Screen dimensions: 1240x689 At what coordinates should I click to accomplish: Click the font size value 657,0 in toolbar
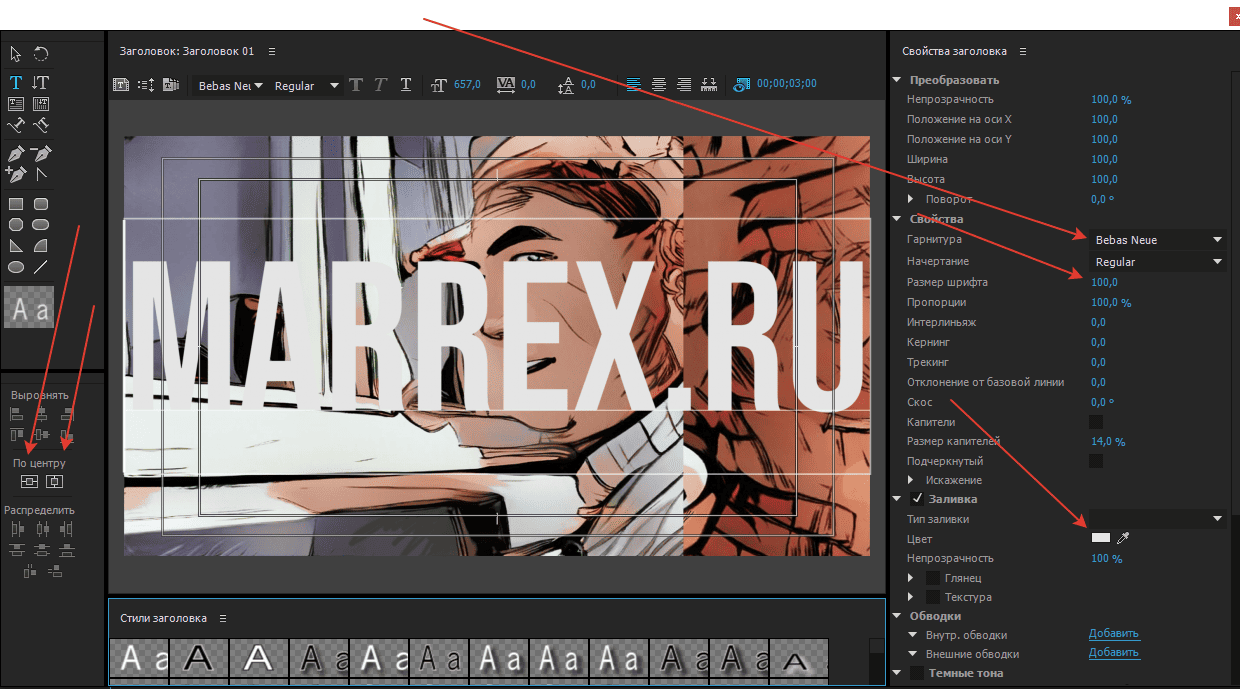(x=467, y=85)
